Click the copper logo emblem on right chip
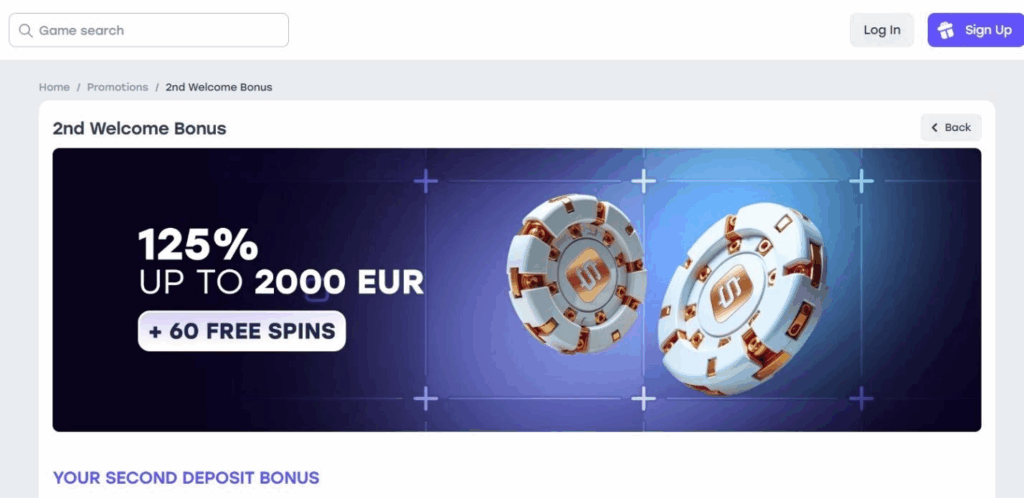The image size is (1024, 498). [724, 291]
